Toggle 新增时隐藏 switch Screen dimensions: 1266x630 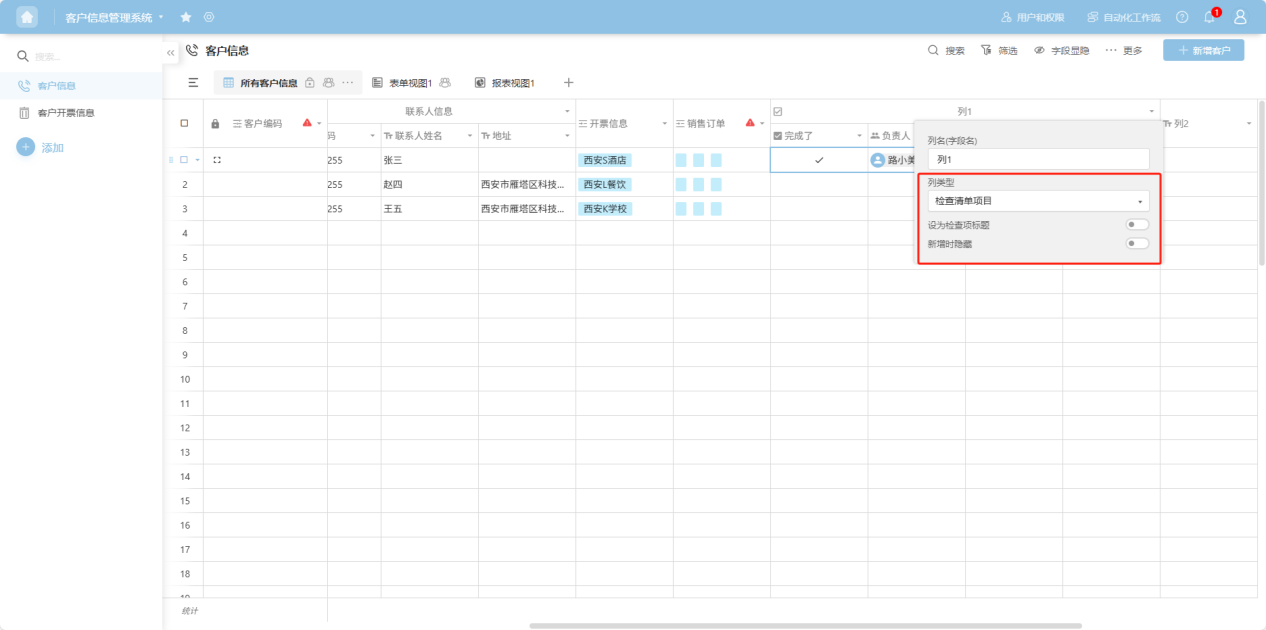1137,243
